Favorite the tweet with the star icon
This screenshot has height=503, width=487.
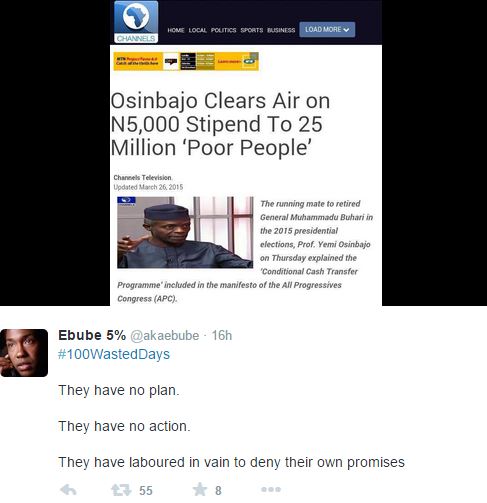[200, 489]
